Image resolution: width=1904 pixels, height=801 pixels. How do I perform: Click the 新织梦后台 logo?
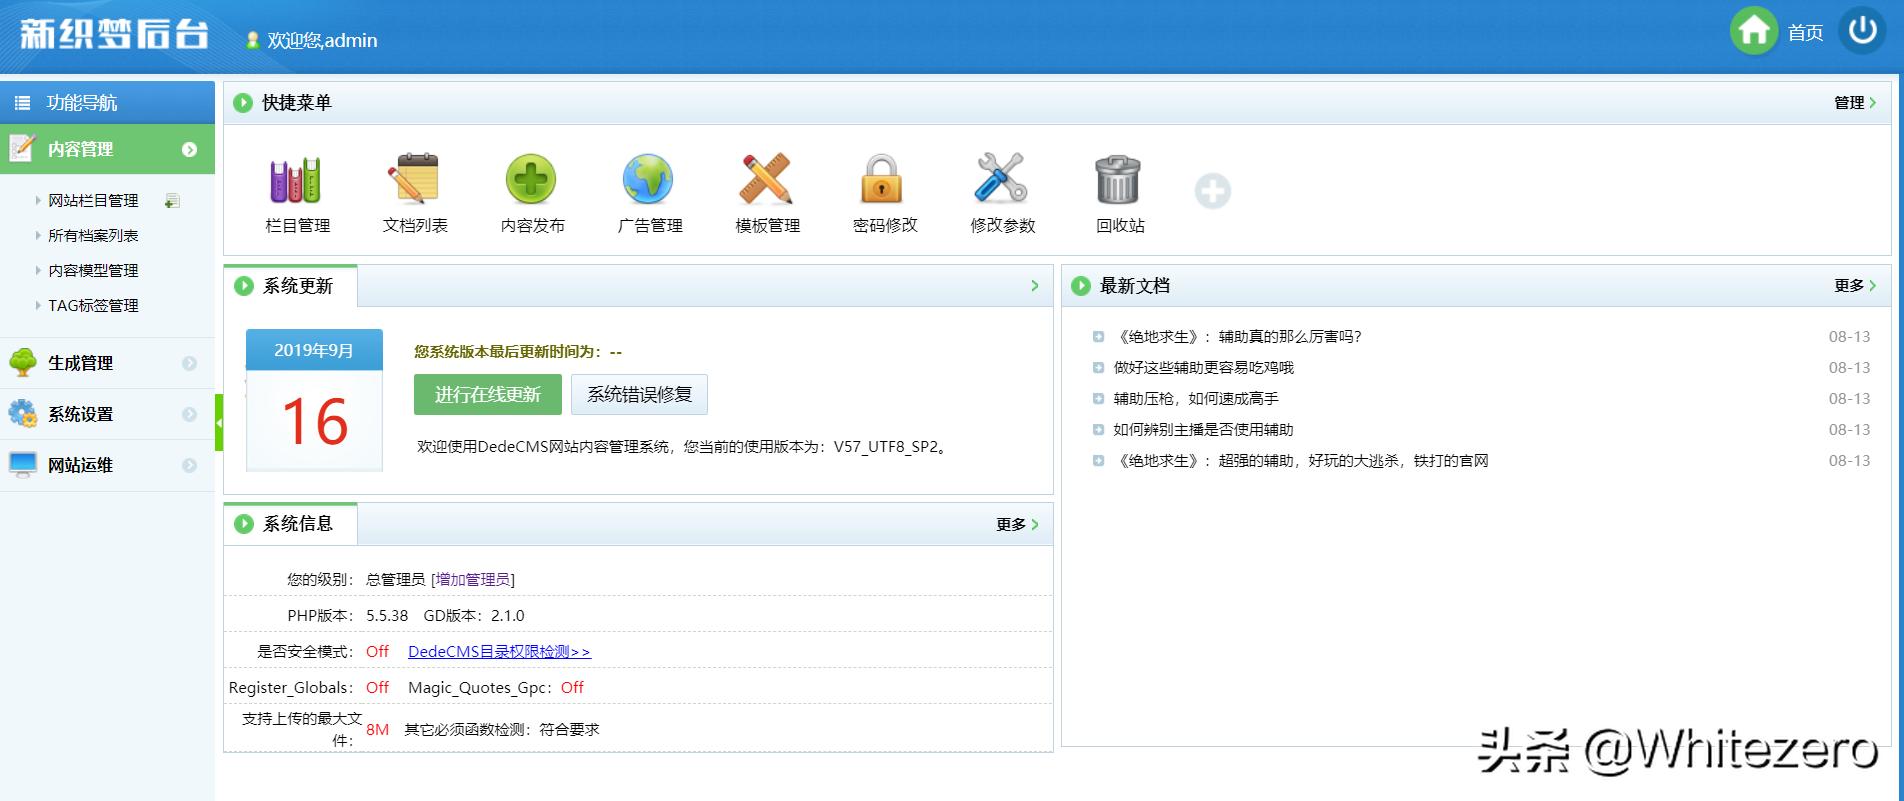click(114, 34)
